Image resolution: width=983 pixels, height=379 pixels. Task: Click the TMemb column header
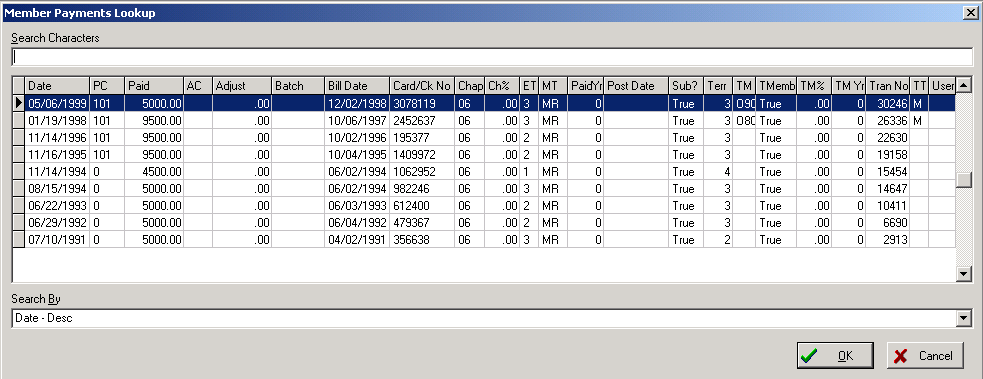(x=776, y=86)
